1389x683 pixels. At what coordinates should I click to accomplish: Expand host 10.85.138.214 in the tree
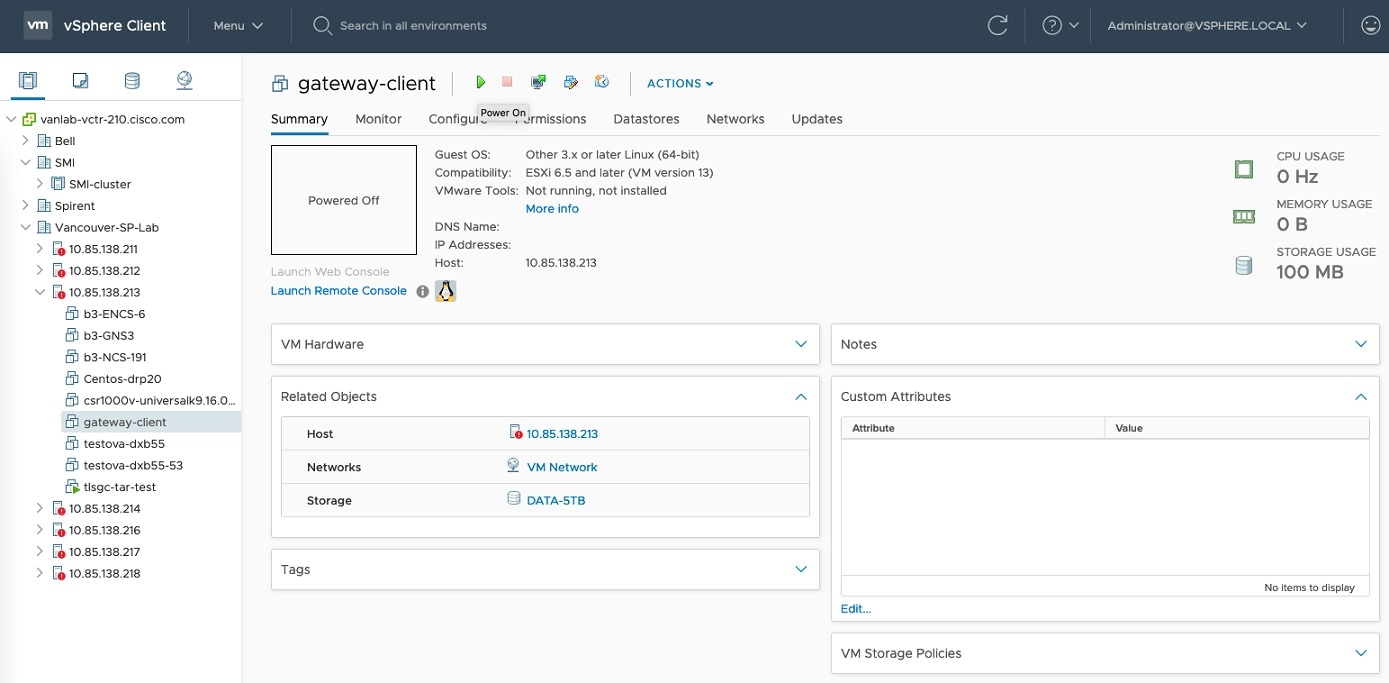tap(40, 508)
